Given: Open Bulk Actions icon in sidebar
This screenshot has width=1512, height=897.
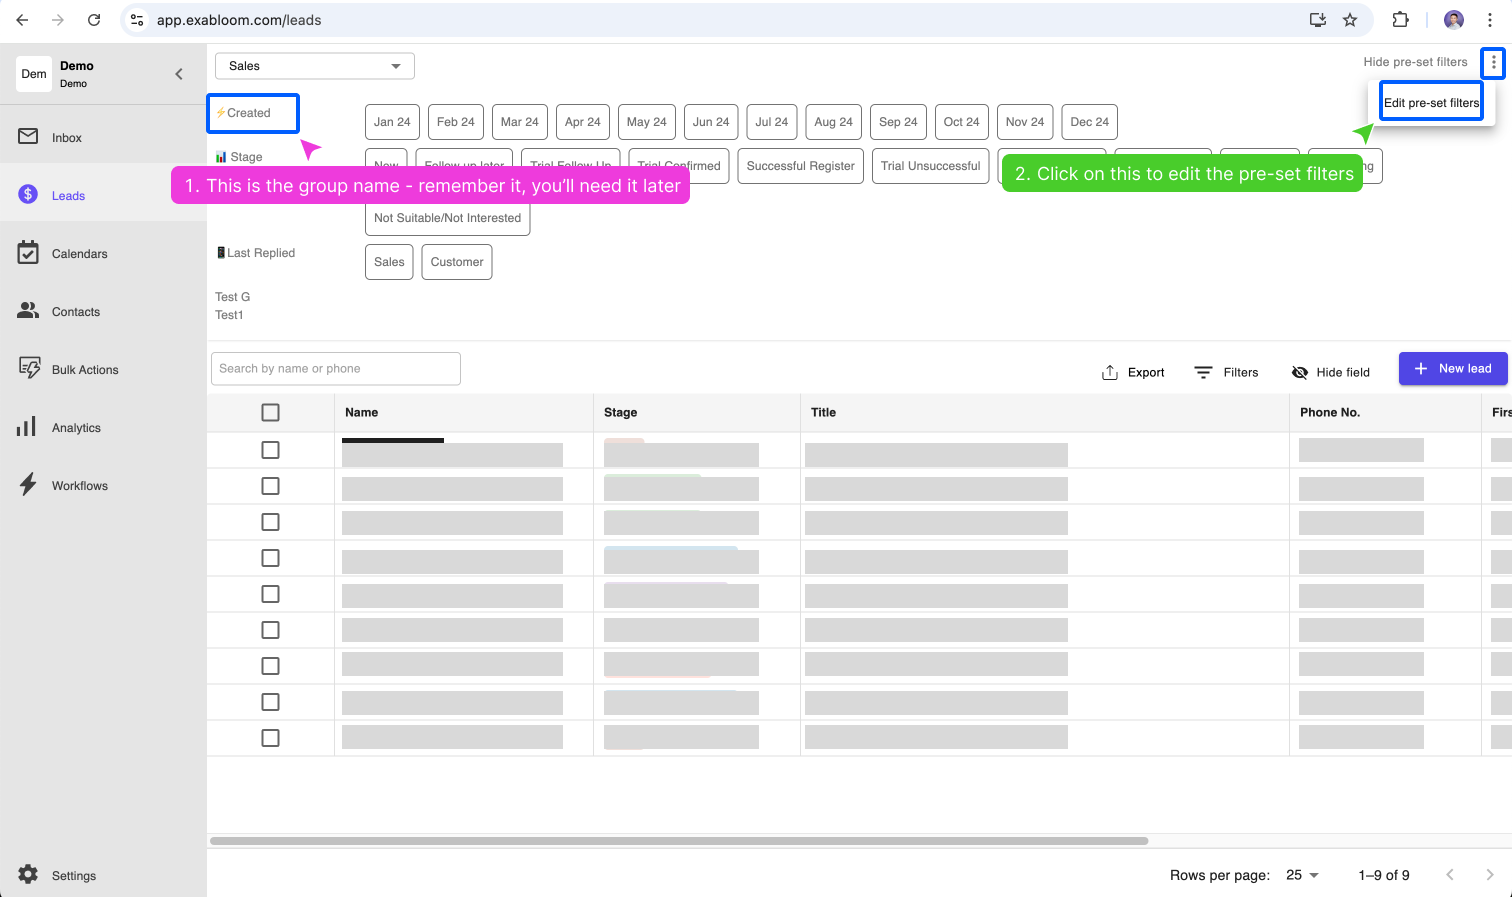Looking at the screenshot, I should point(28,369).
